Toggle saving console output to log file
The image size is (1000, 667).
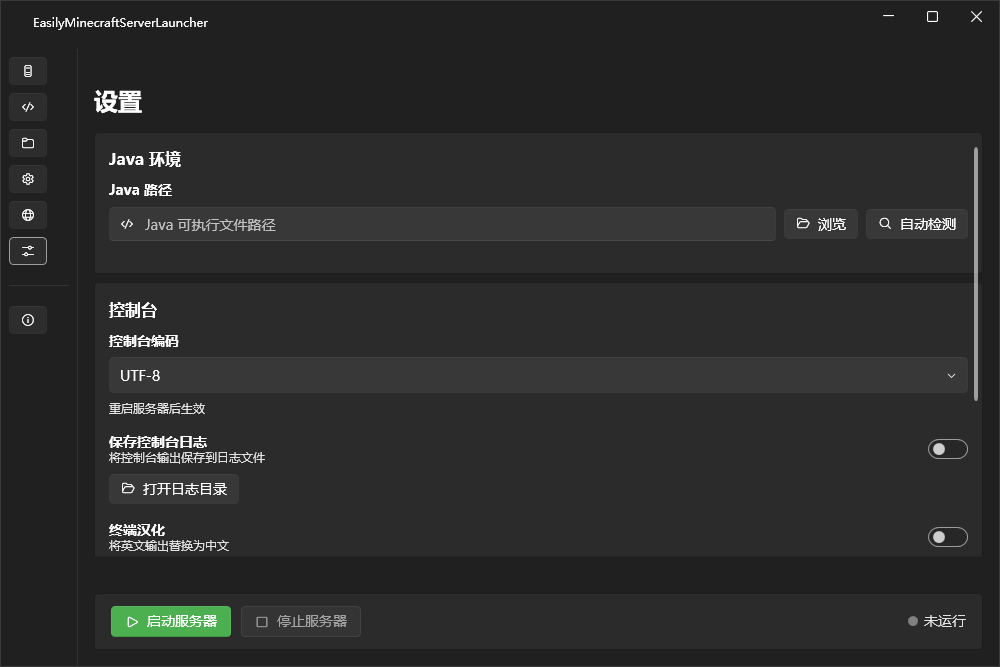pyautogui.click(x=947, y=448)
